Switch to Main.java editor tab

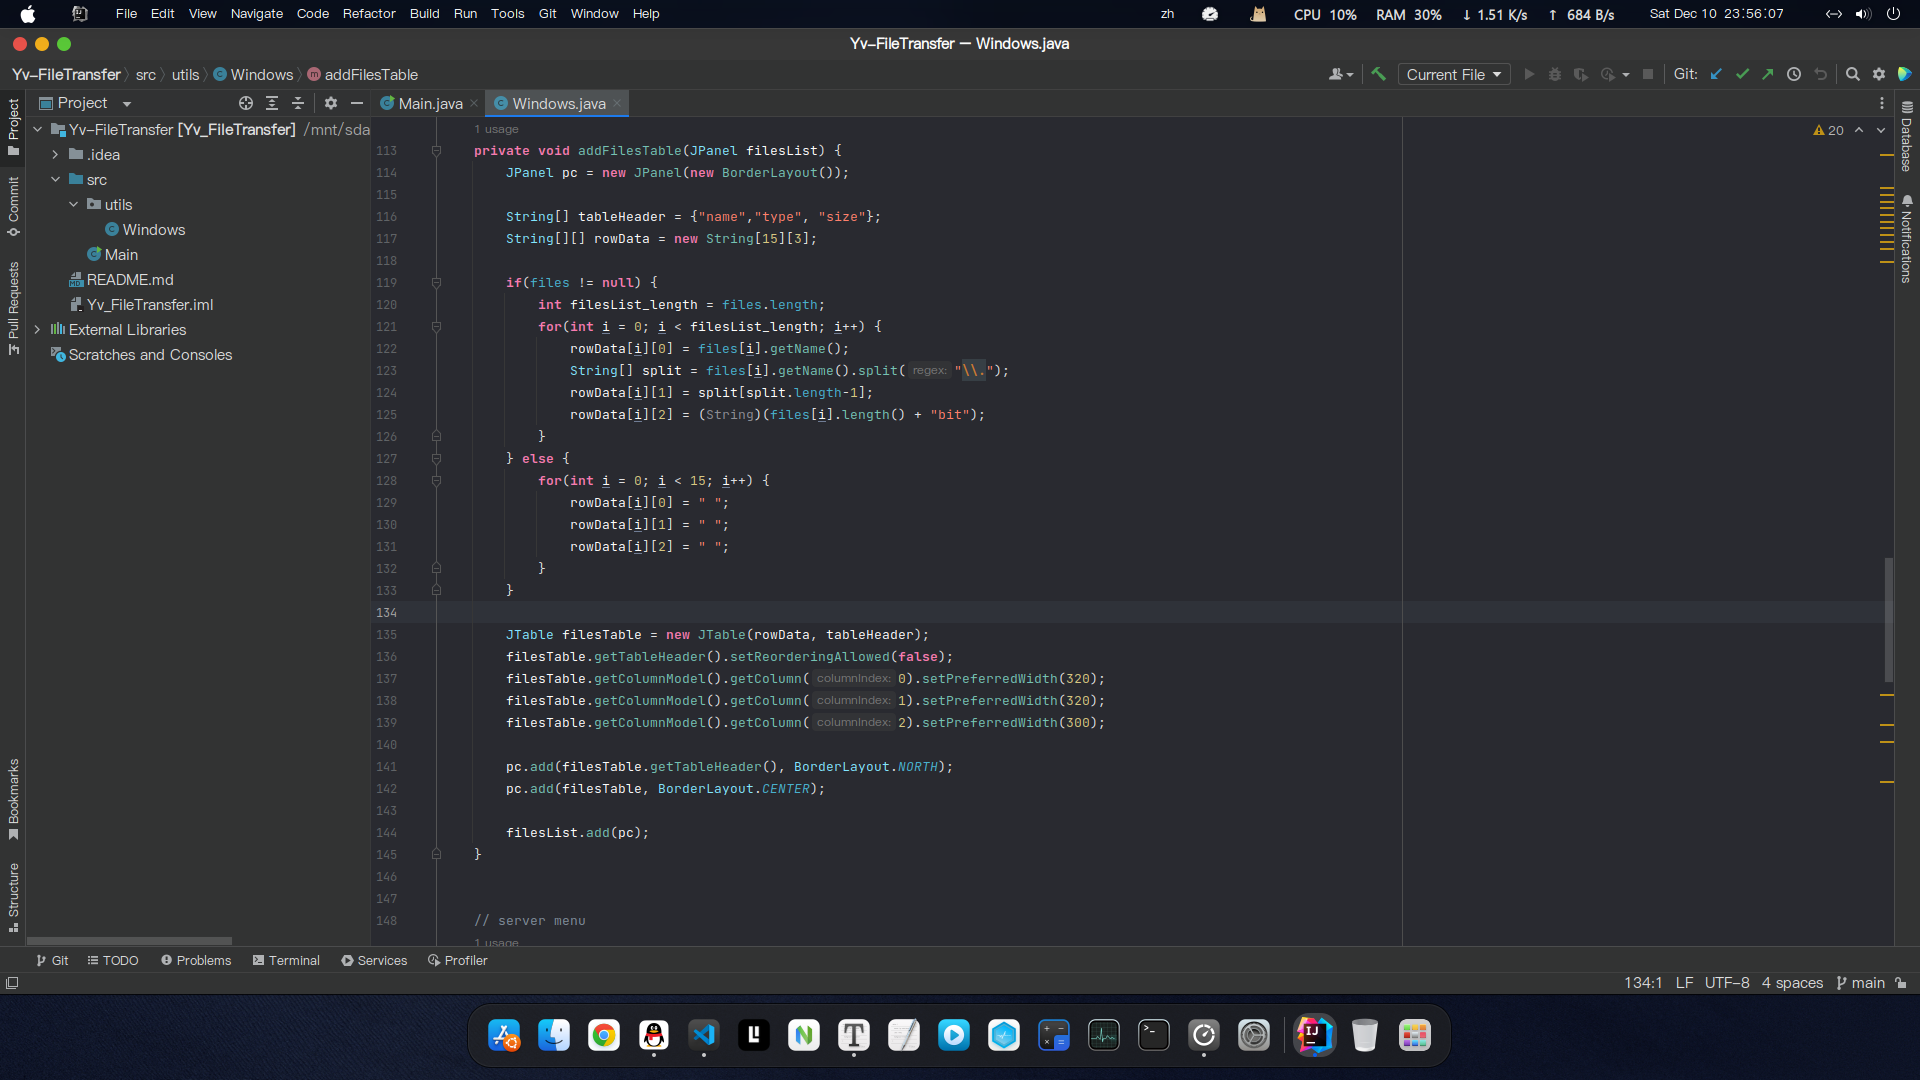(430, 103)
